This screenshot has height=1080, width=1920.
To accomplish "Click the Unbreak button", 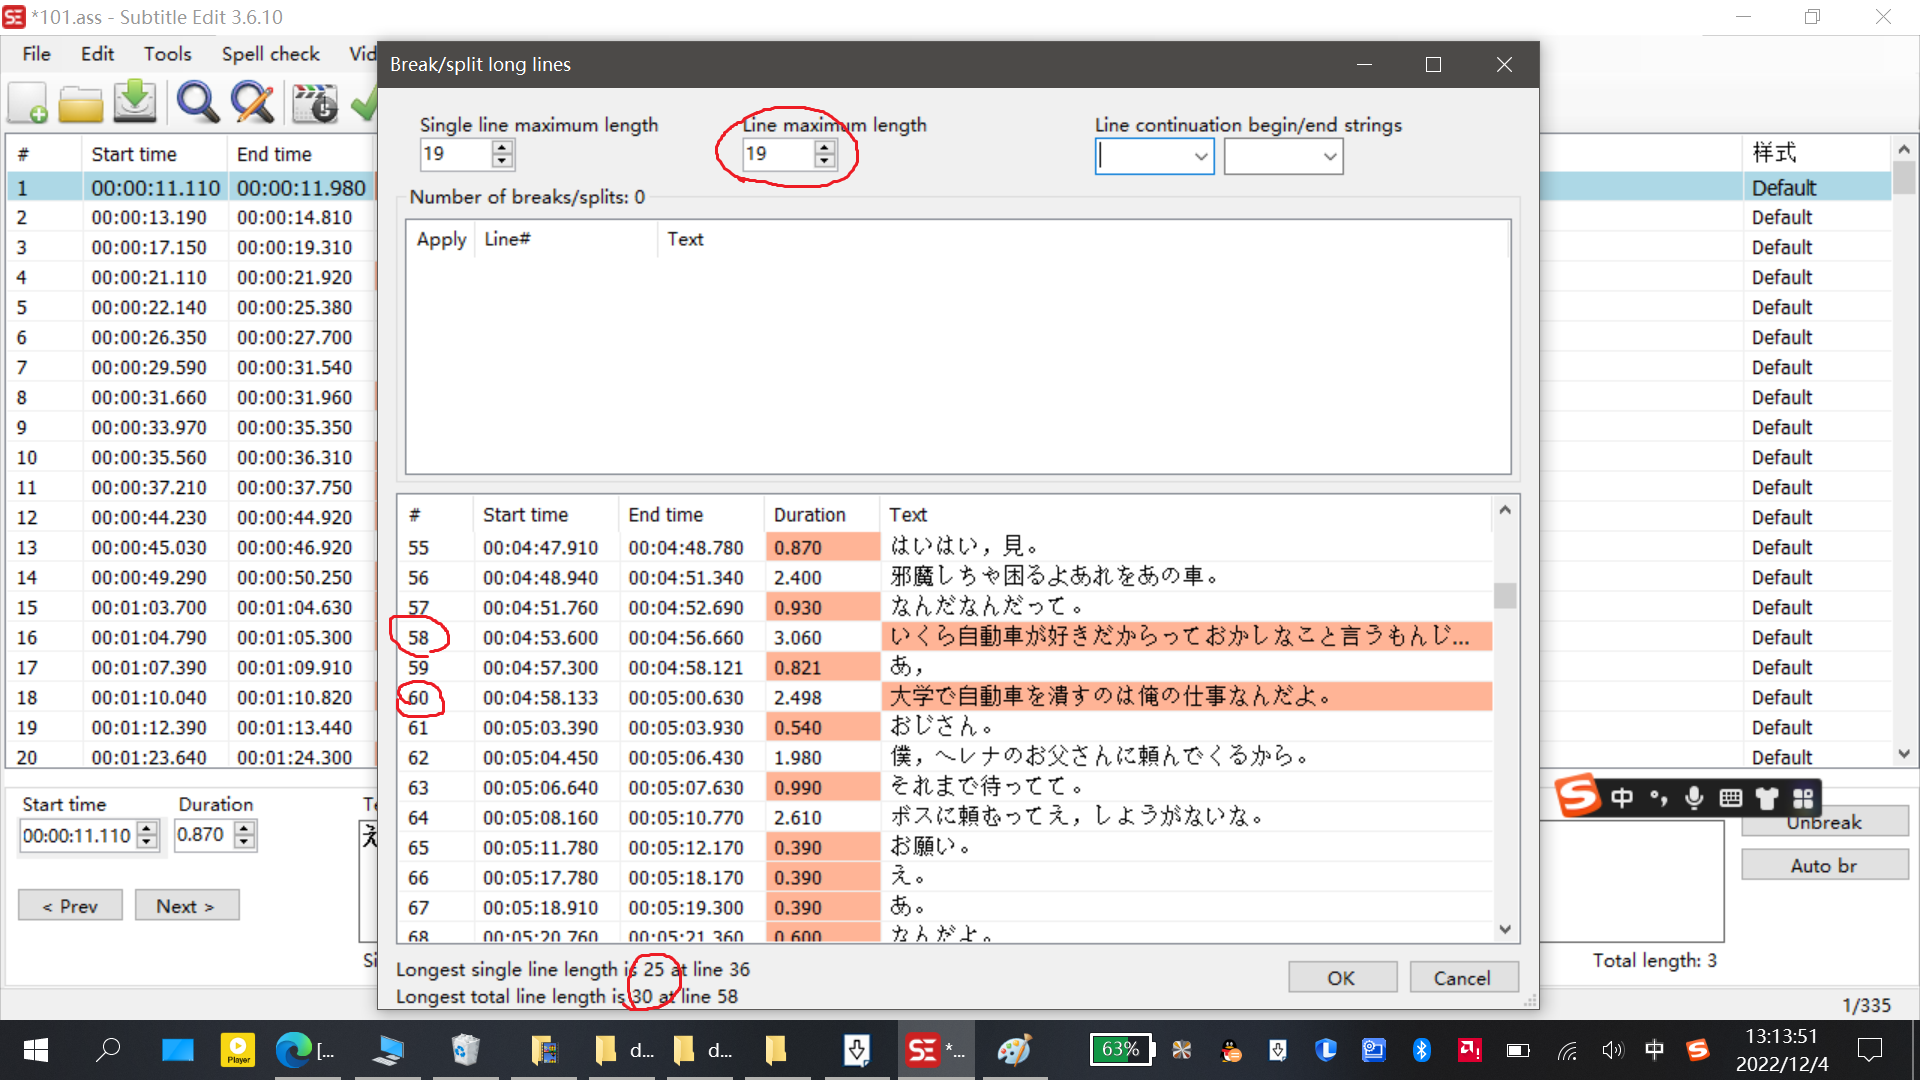I will (1824, 822).
